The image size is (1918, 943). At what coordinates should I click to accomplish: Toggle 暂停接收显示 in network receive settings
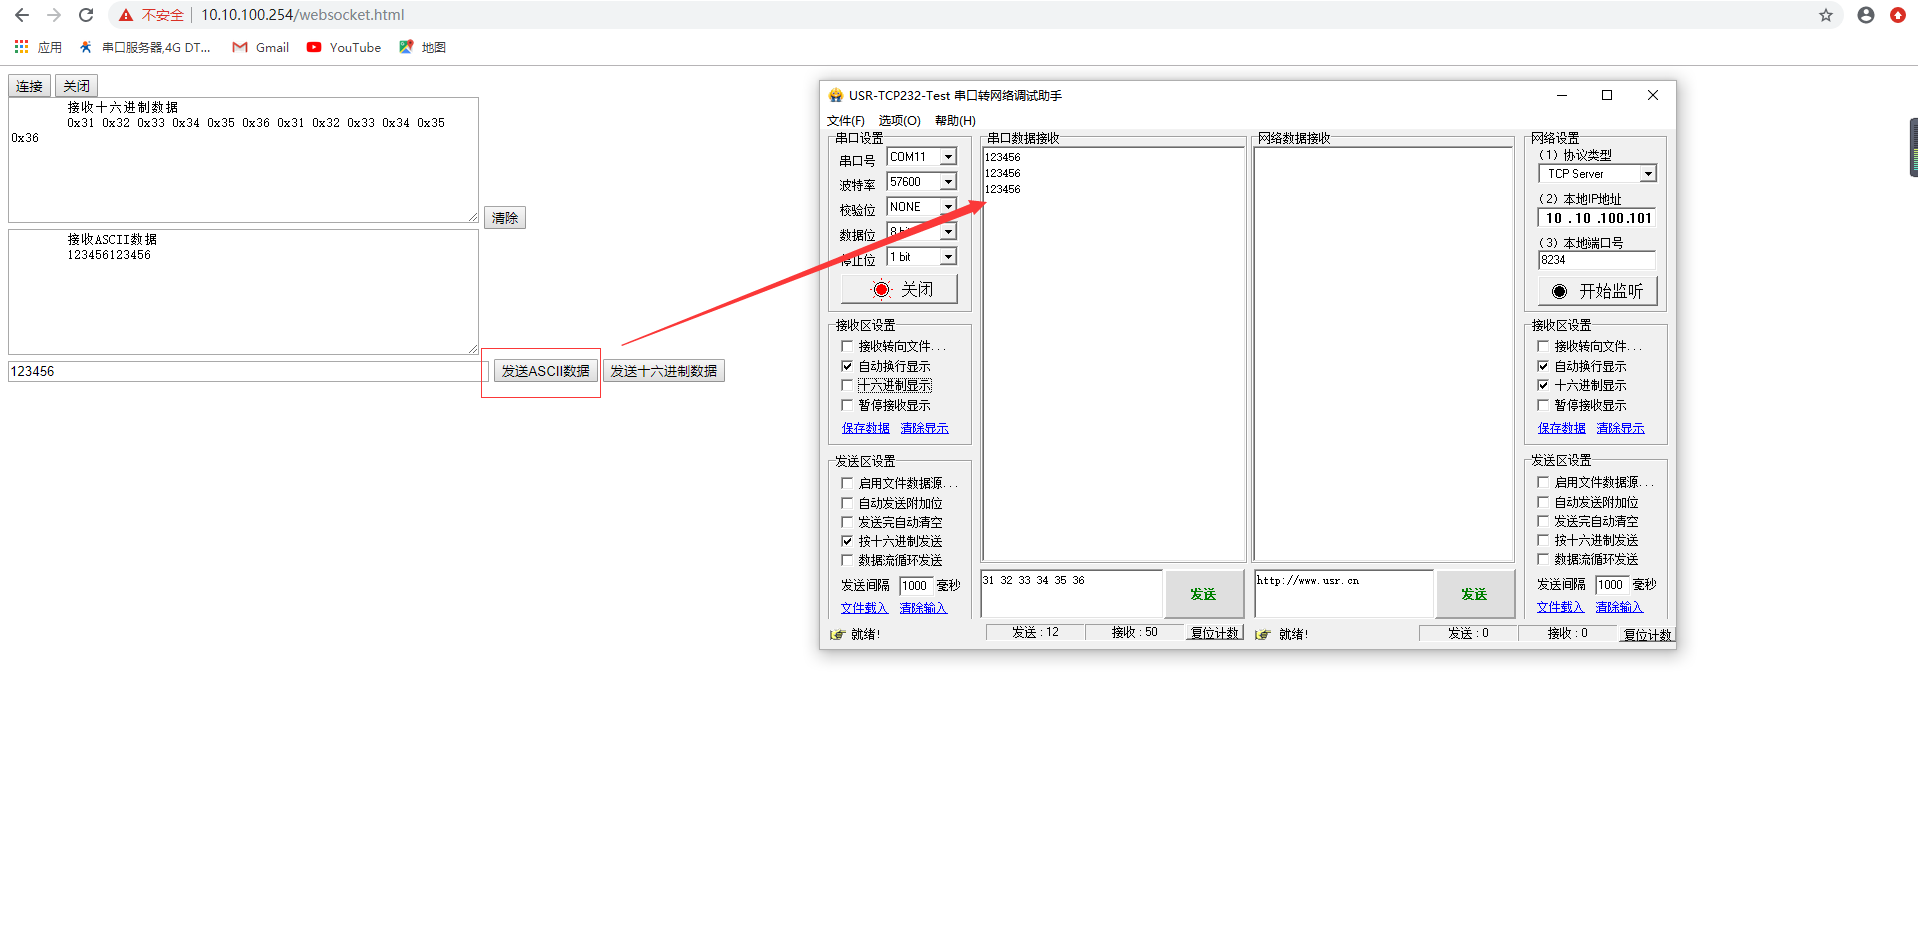pyautogui.click(x=1543, y=405)
